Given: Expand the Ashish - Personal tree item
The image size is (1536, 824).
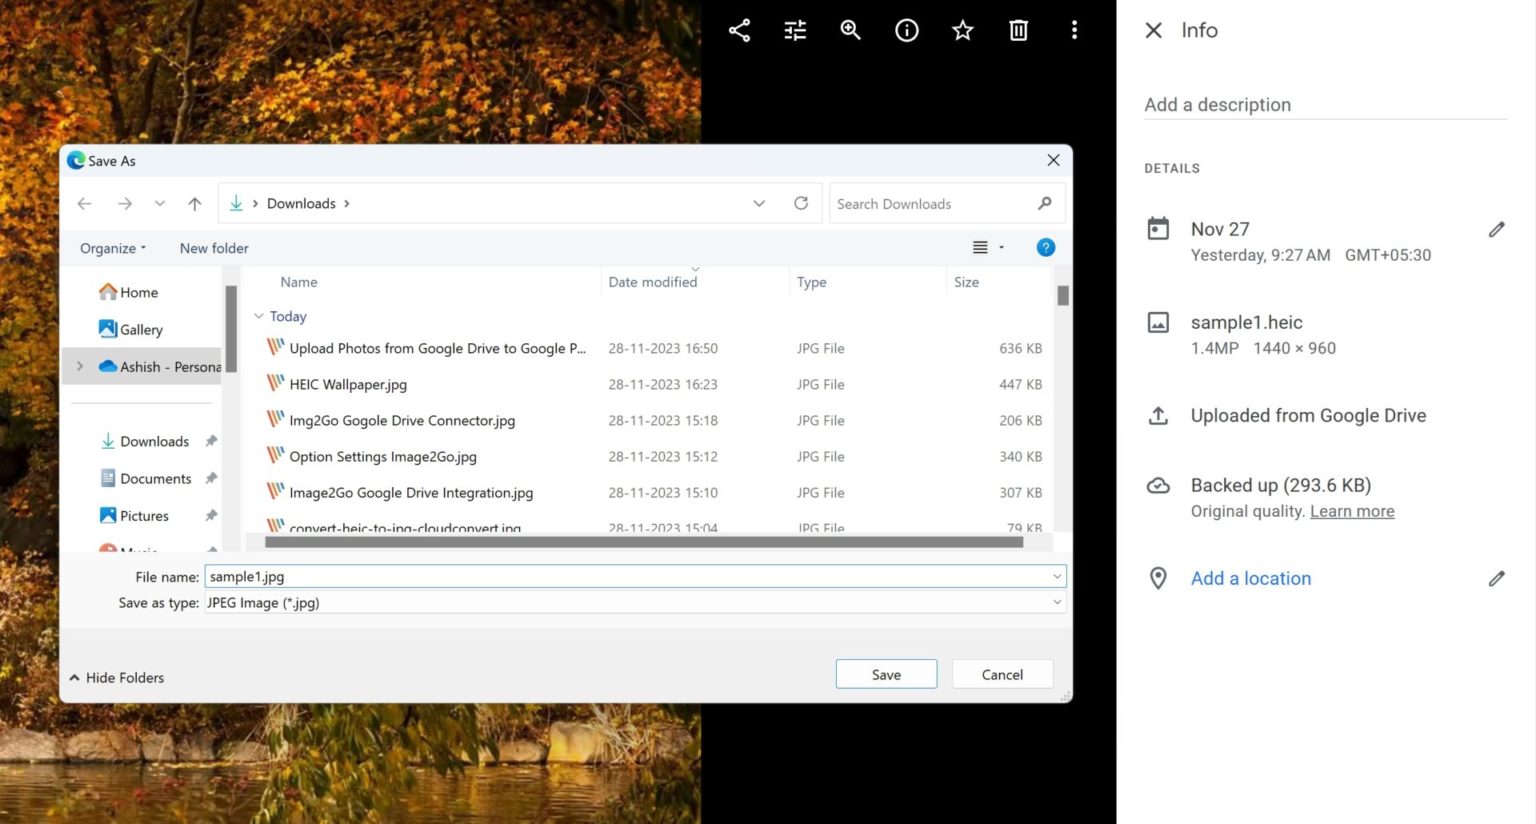Looking at the screenshot, I should click(80, 366).
